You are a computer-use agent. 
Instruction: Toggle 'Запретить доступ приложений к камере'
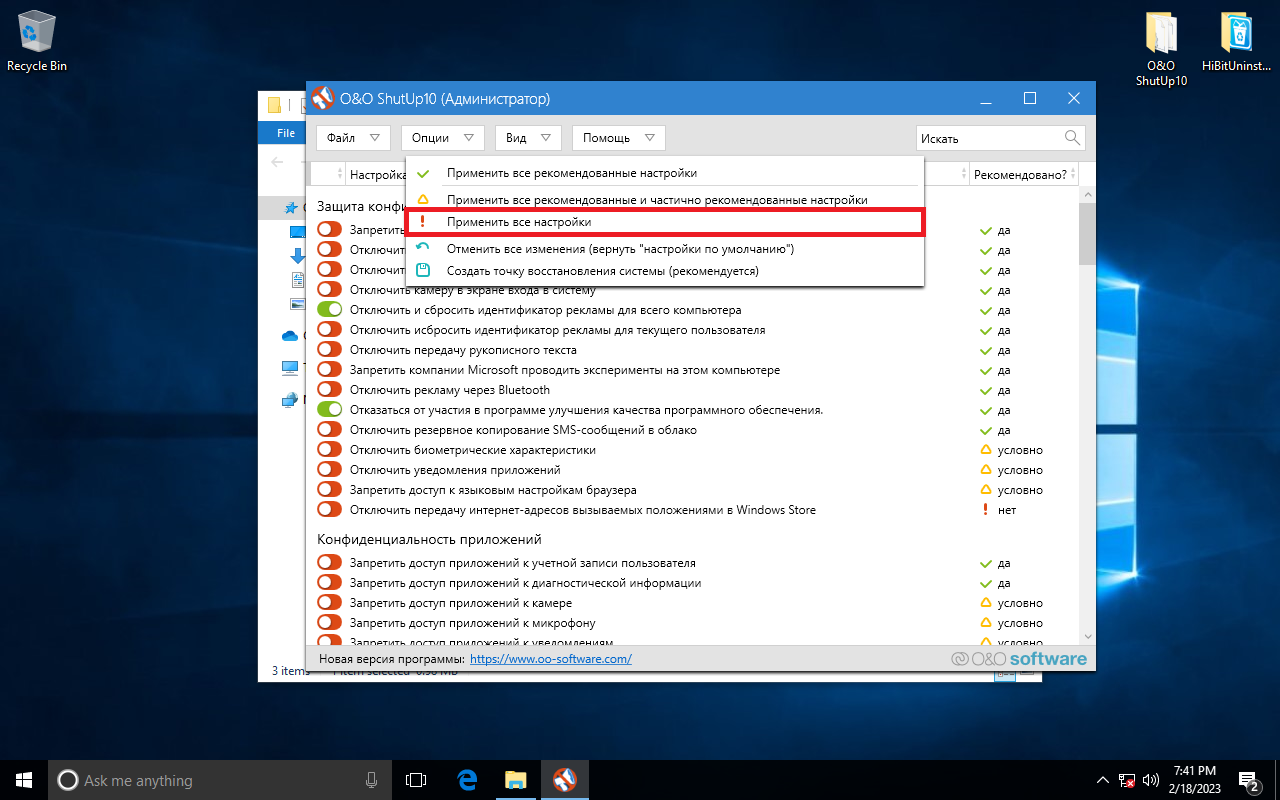[x=330, y=603]
